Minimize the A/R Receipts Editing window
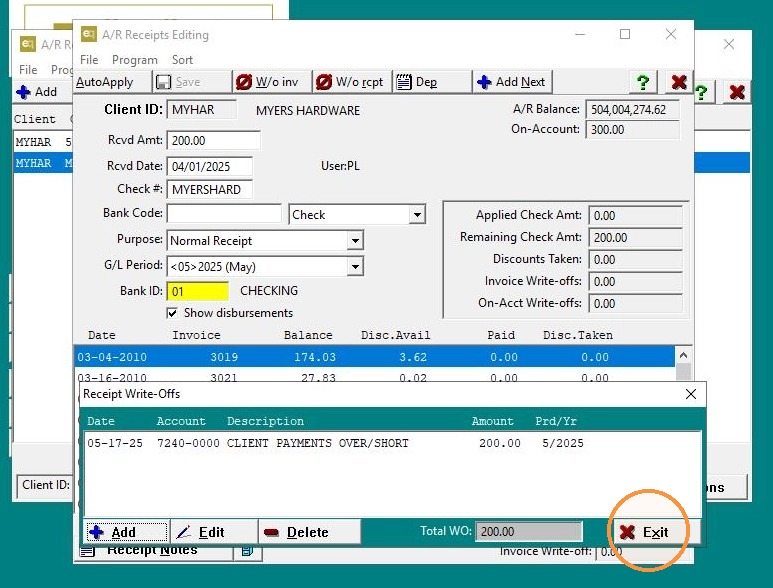The width and height of the screenshot is (773, 588). 580,34
